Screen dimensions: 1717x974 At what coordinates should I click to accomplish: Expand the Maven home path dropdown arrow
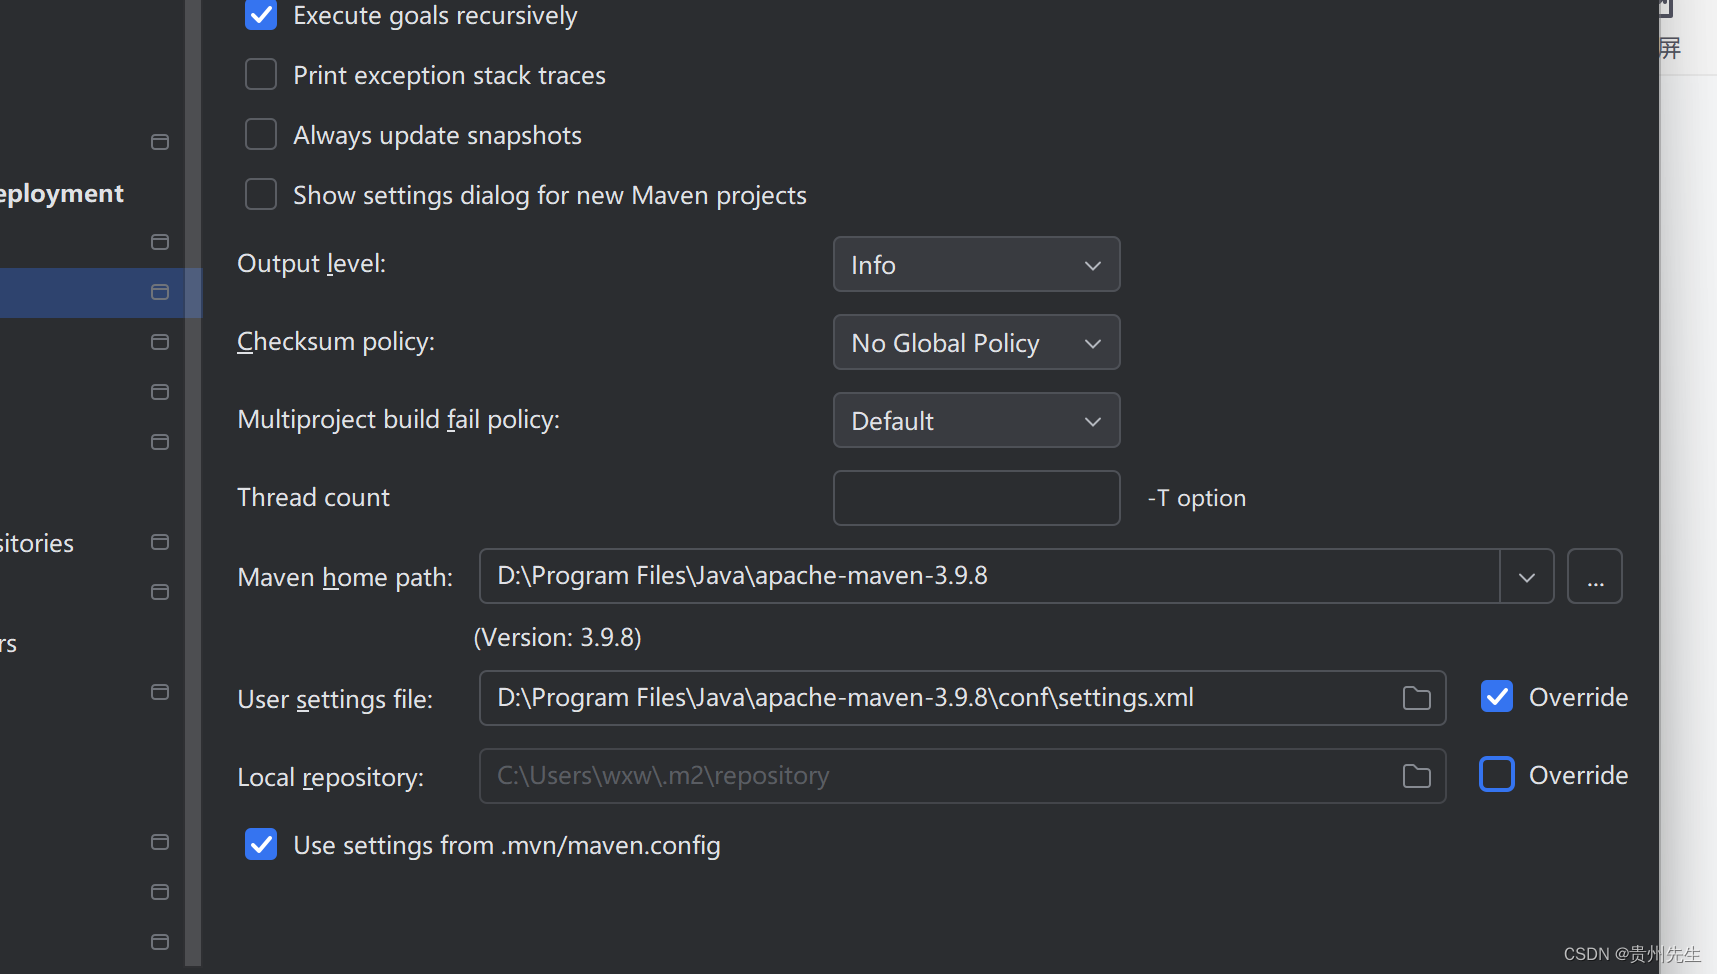(x=1526, y=576)
